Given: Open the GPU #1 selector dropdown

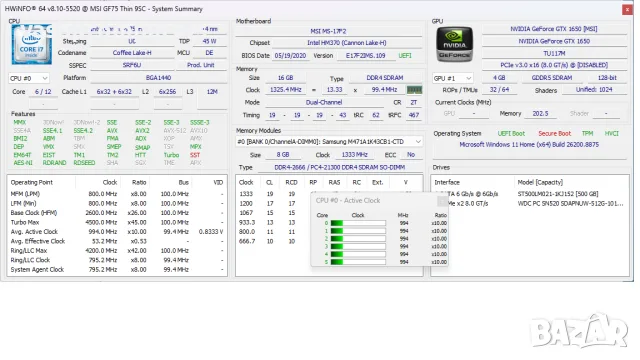Looking at the screenshot, I should (453, 78).
